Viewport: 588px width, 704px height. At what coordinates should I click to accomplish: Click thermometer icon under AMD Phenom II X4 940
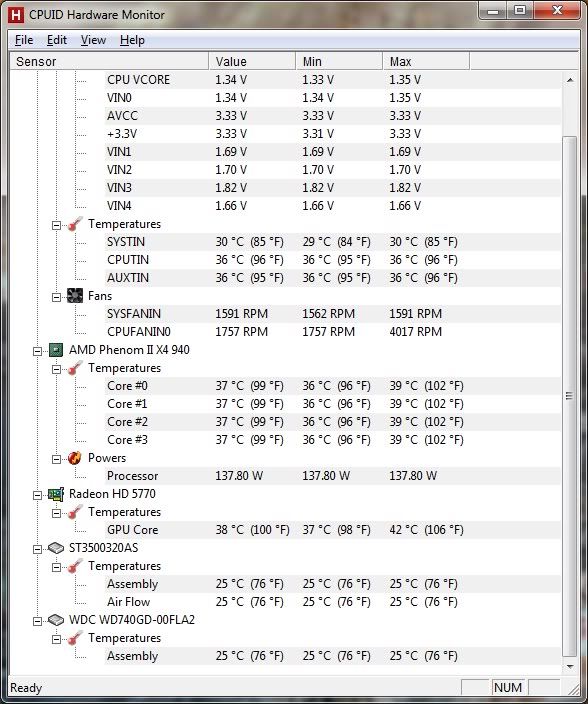click(75, 368)
